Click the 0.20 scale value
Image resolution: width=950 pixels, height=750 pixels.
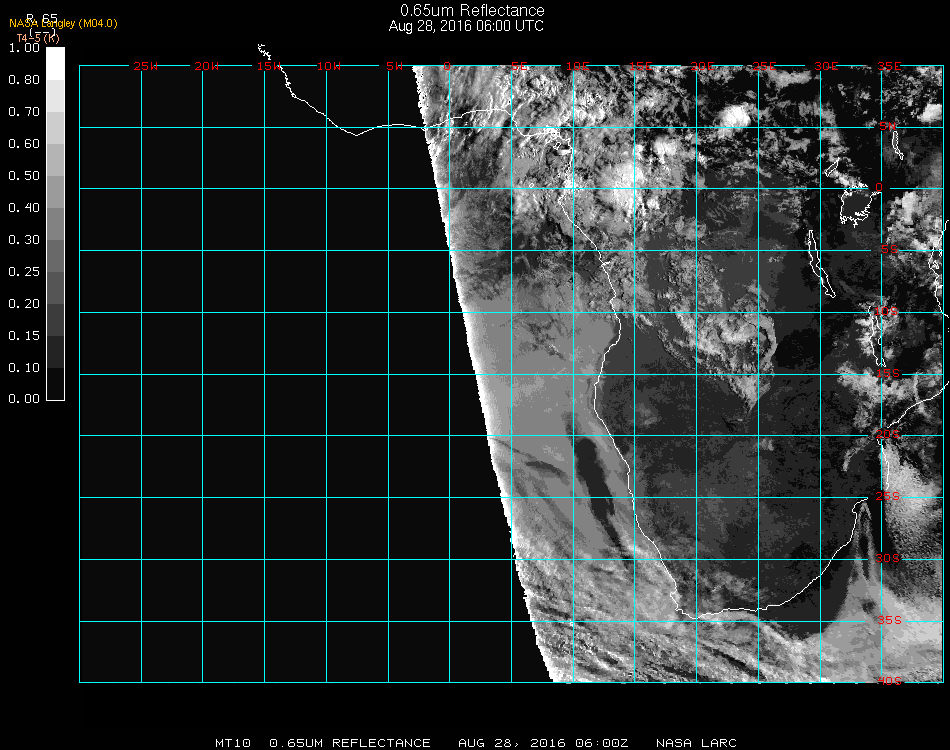tap(24, 304)
